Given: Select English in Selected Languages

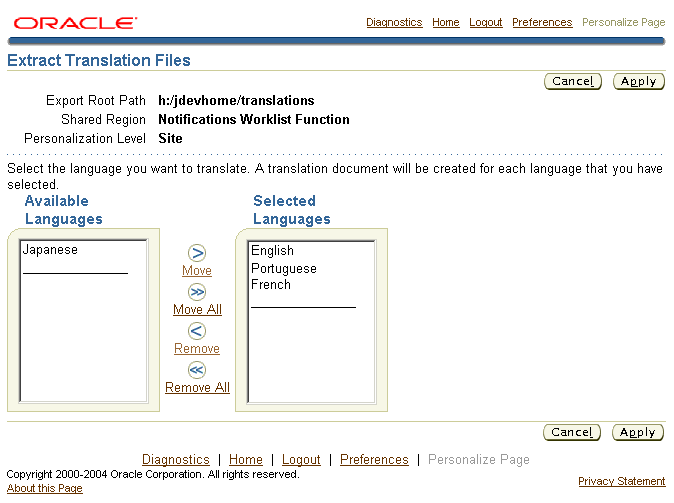Looking at the screenshot, I should [x=273, y=250].
